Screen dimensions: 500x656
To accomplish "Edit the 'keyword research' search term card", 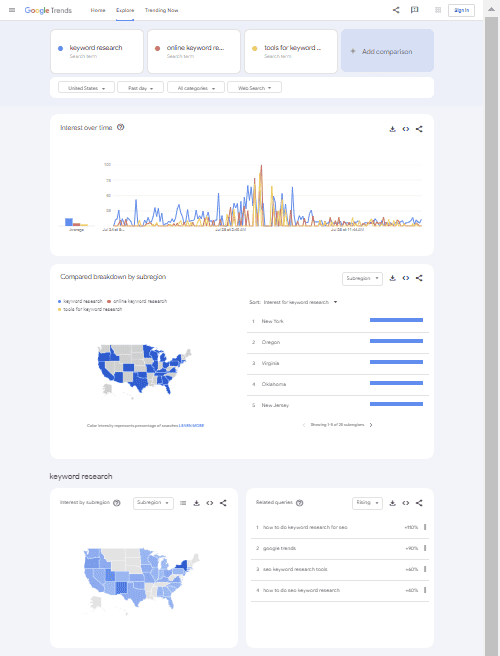I will click(97, 51).
